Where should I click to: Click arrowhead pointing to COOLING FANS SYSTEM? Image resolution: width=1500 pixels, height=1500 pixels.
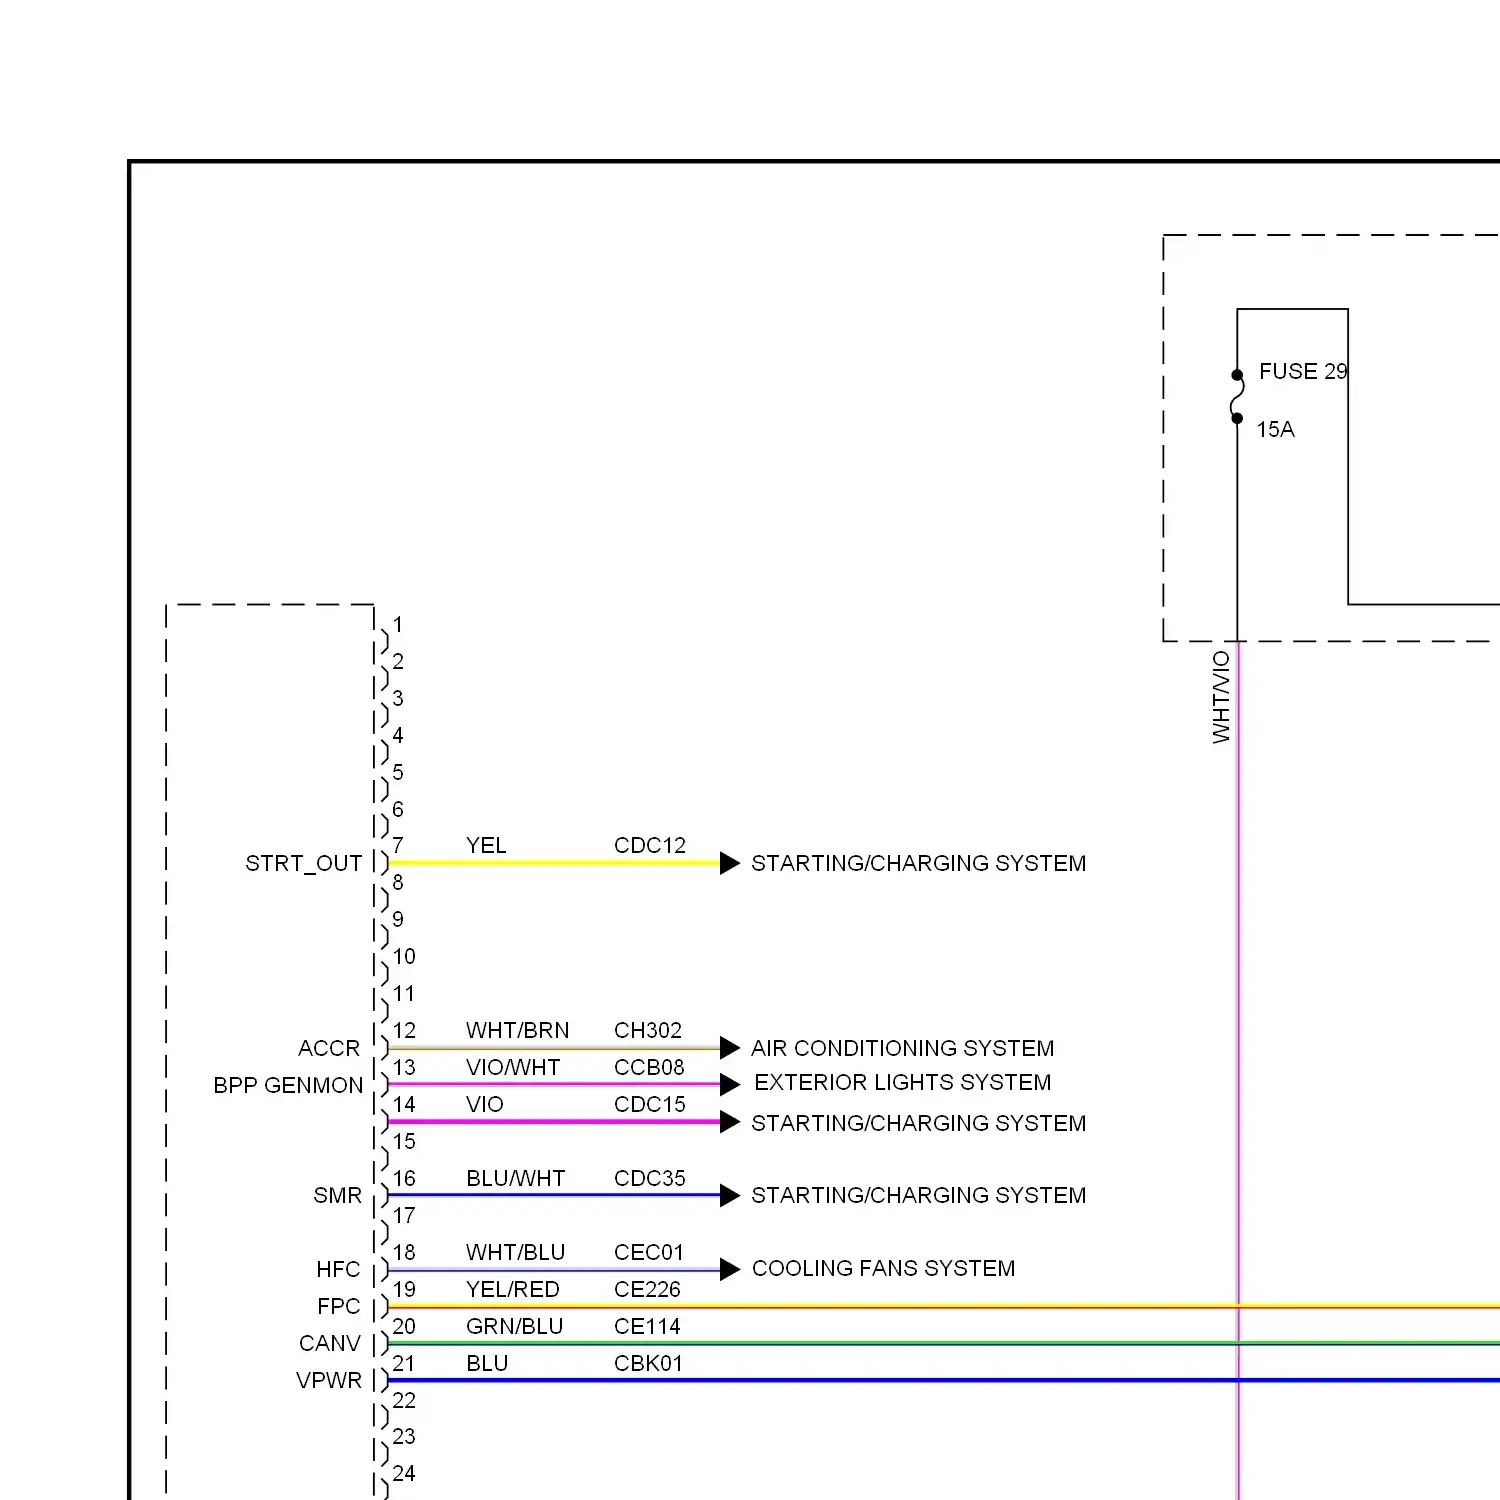(730, 1269)
